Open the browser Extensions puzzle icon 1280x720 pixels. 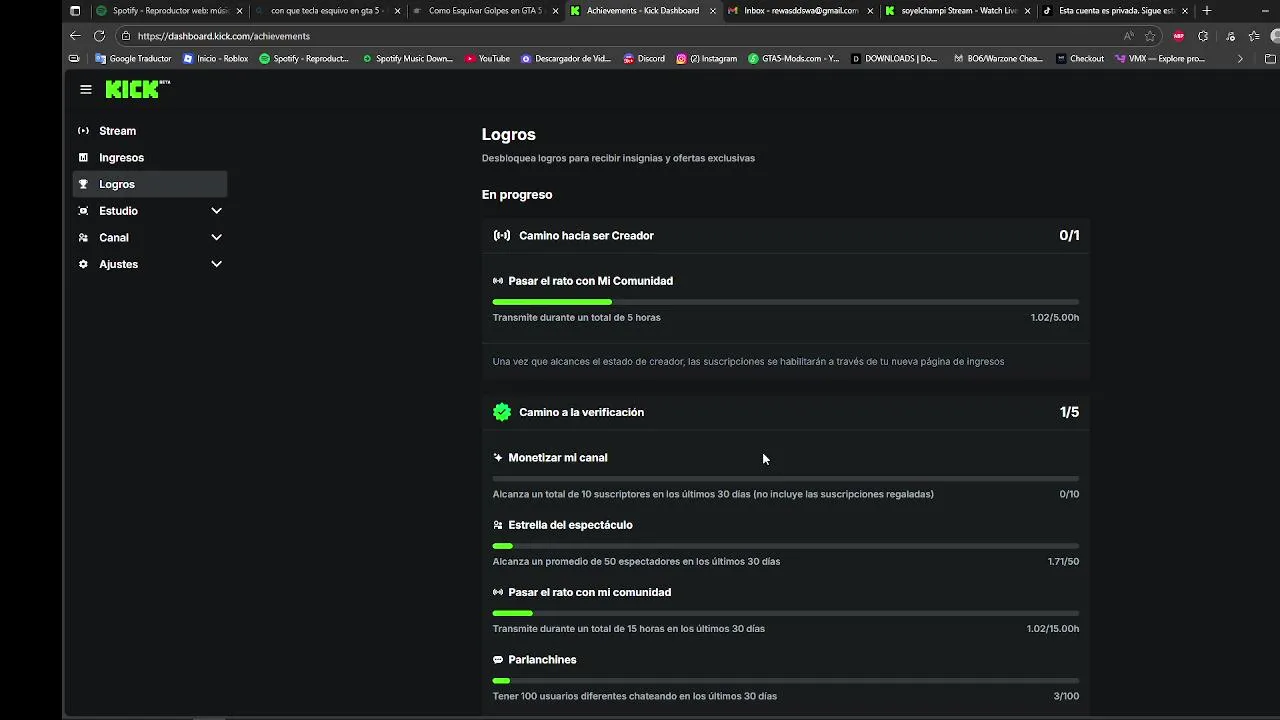point(1203,36)
